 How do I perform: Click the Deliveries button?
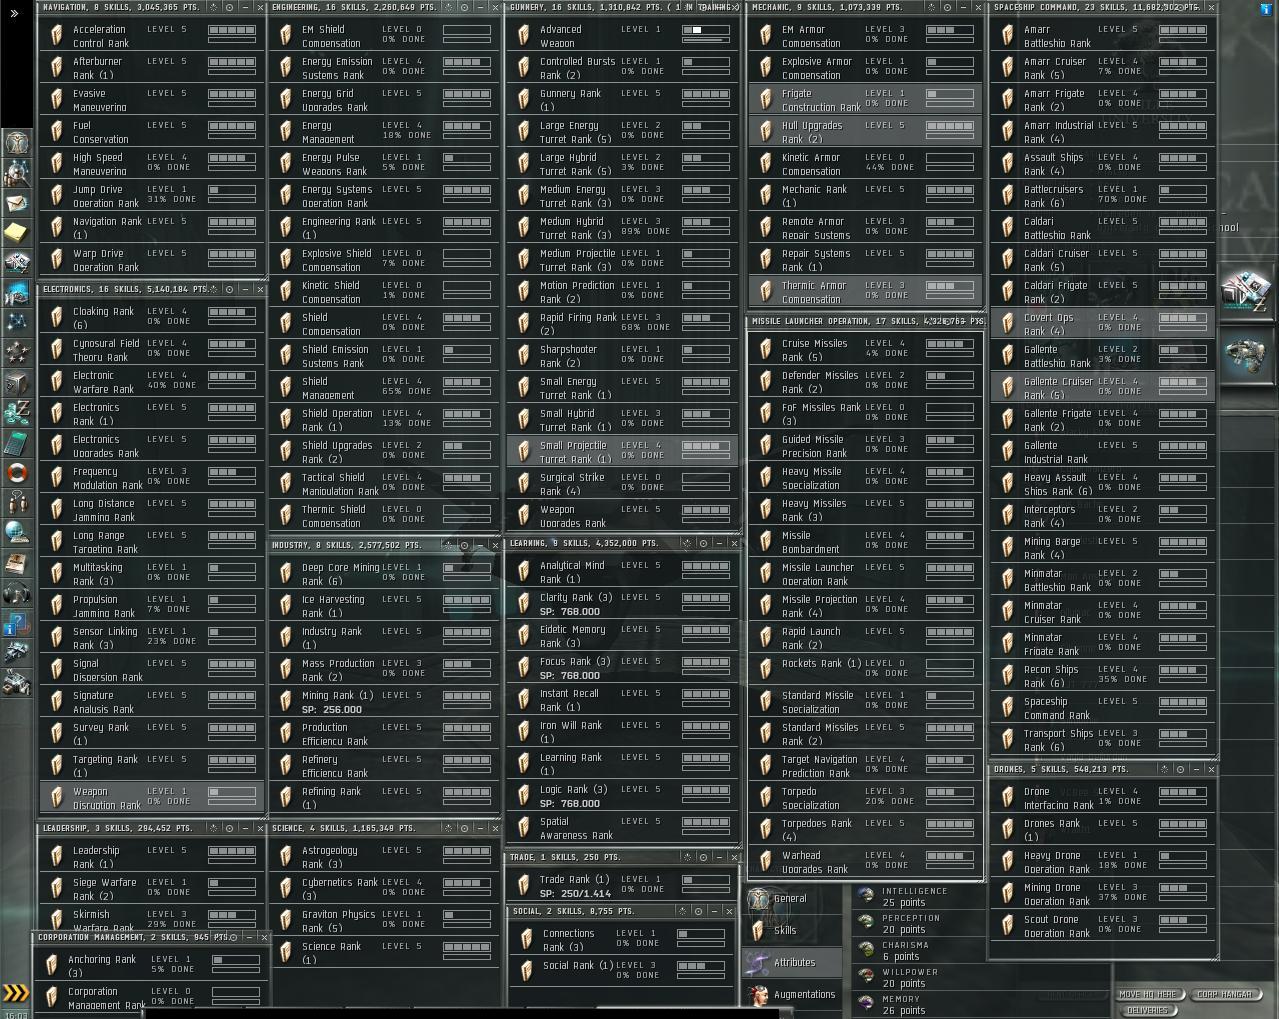[1148, 1010]
